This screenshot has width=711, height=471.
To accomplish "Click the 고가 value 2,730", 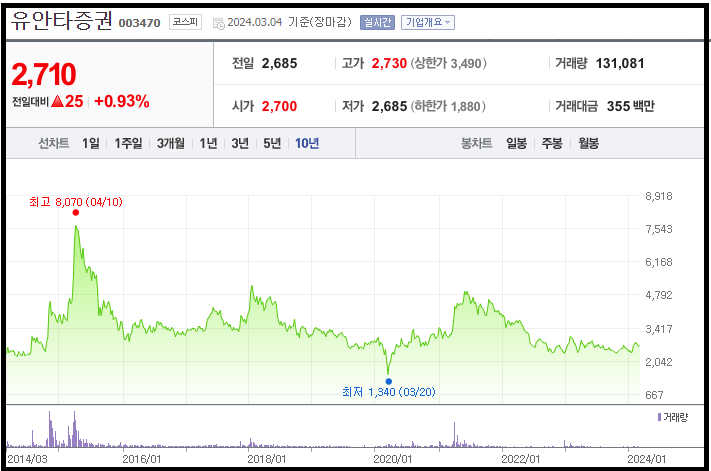I will point(389,63).
